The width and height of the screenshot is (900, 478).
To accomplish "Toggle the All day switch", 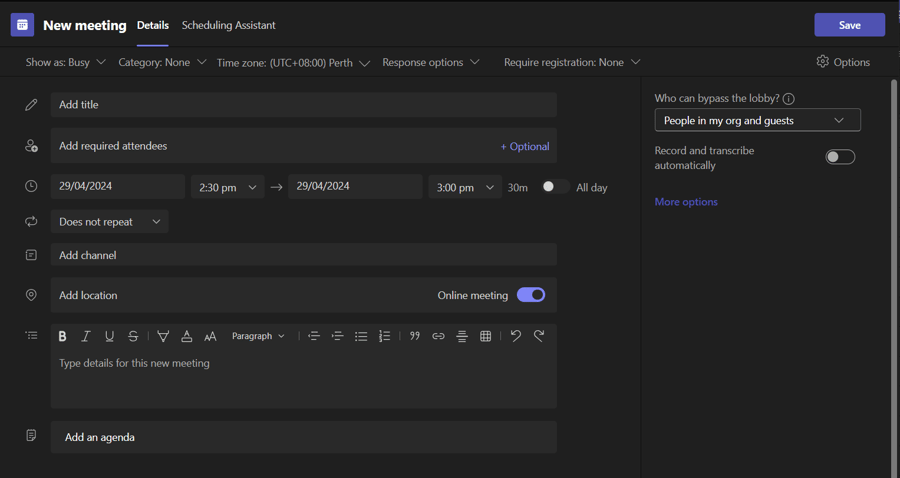I will tap(555, 186).
